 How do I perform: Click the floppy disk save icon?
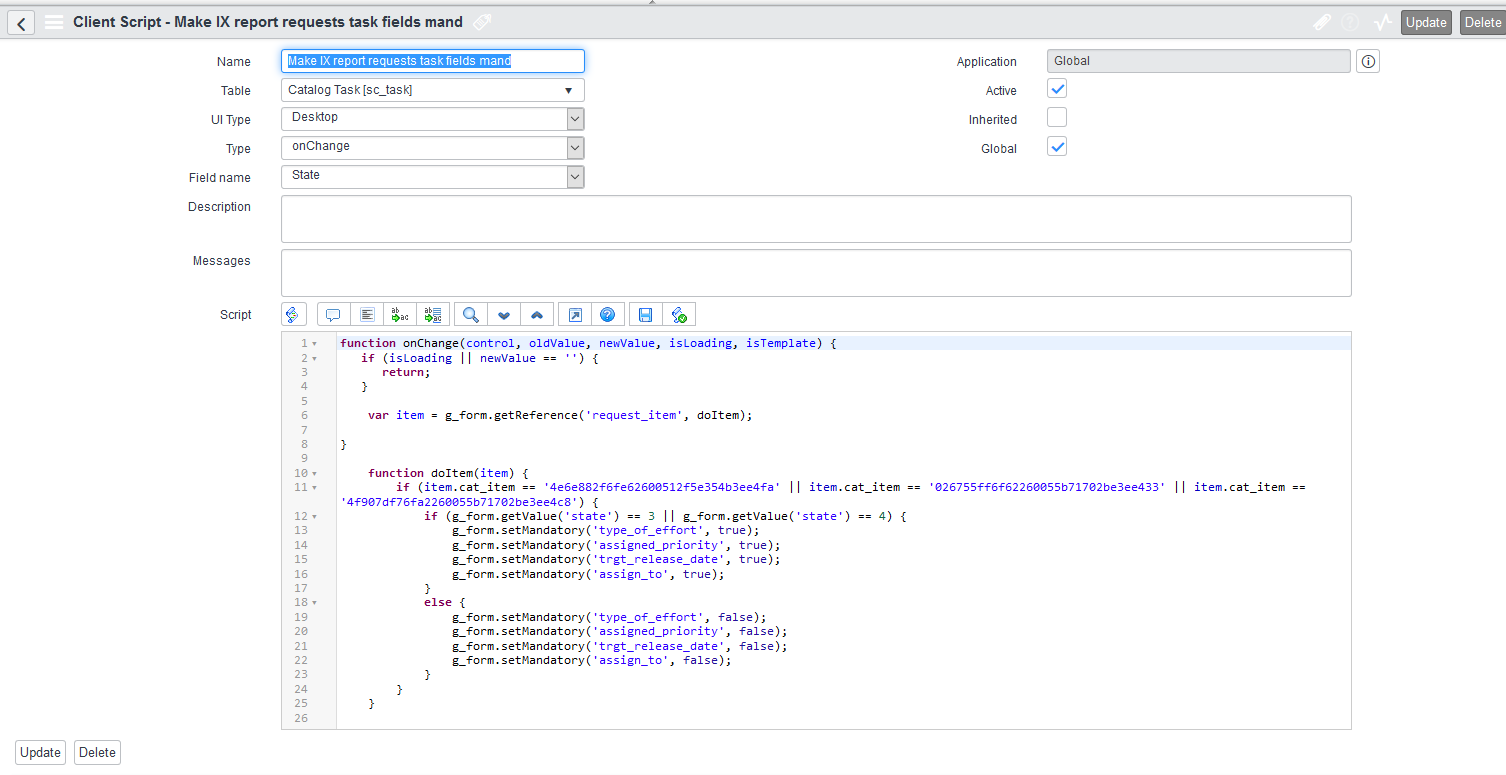(645, 315)
